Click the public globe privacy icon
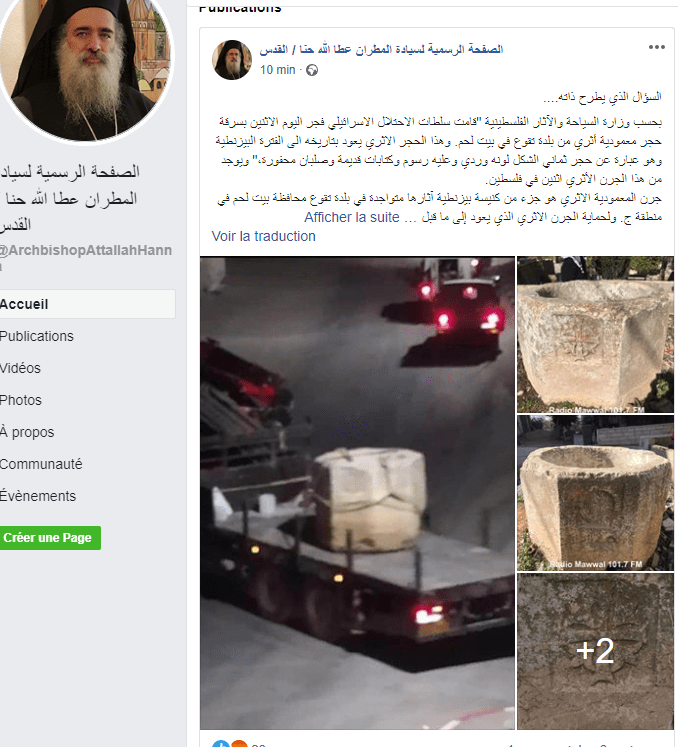 click(x=312, y=70)
